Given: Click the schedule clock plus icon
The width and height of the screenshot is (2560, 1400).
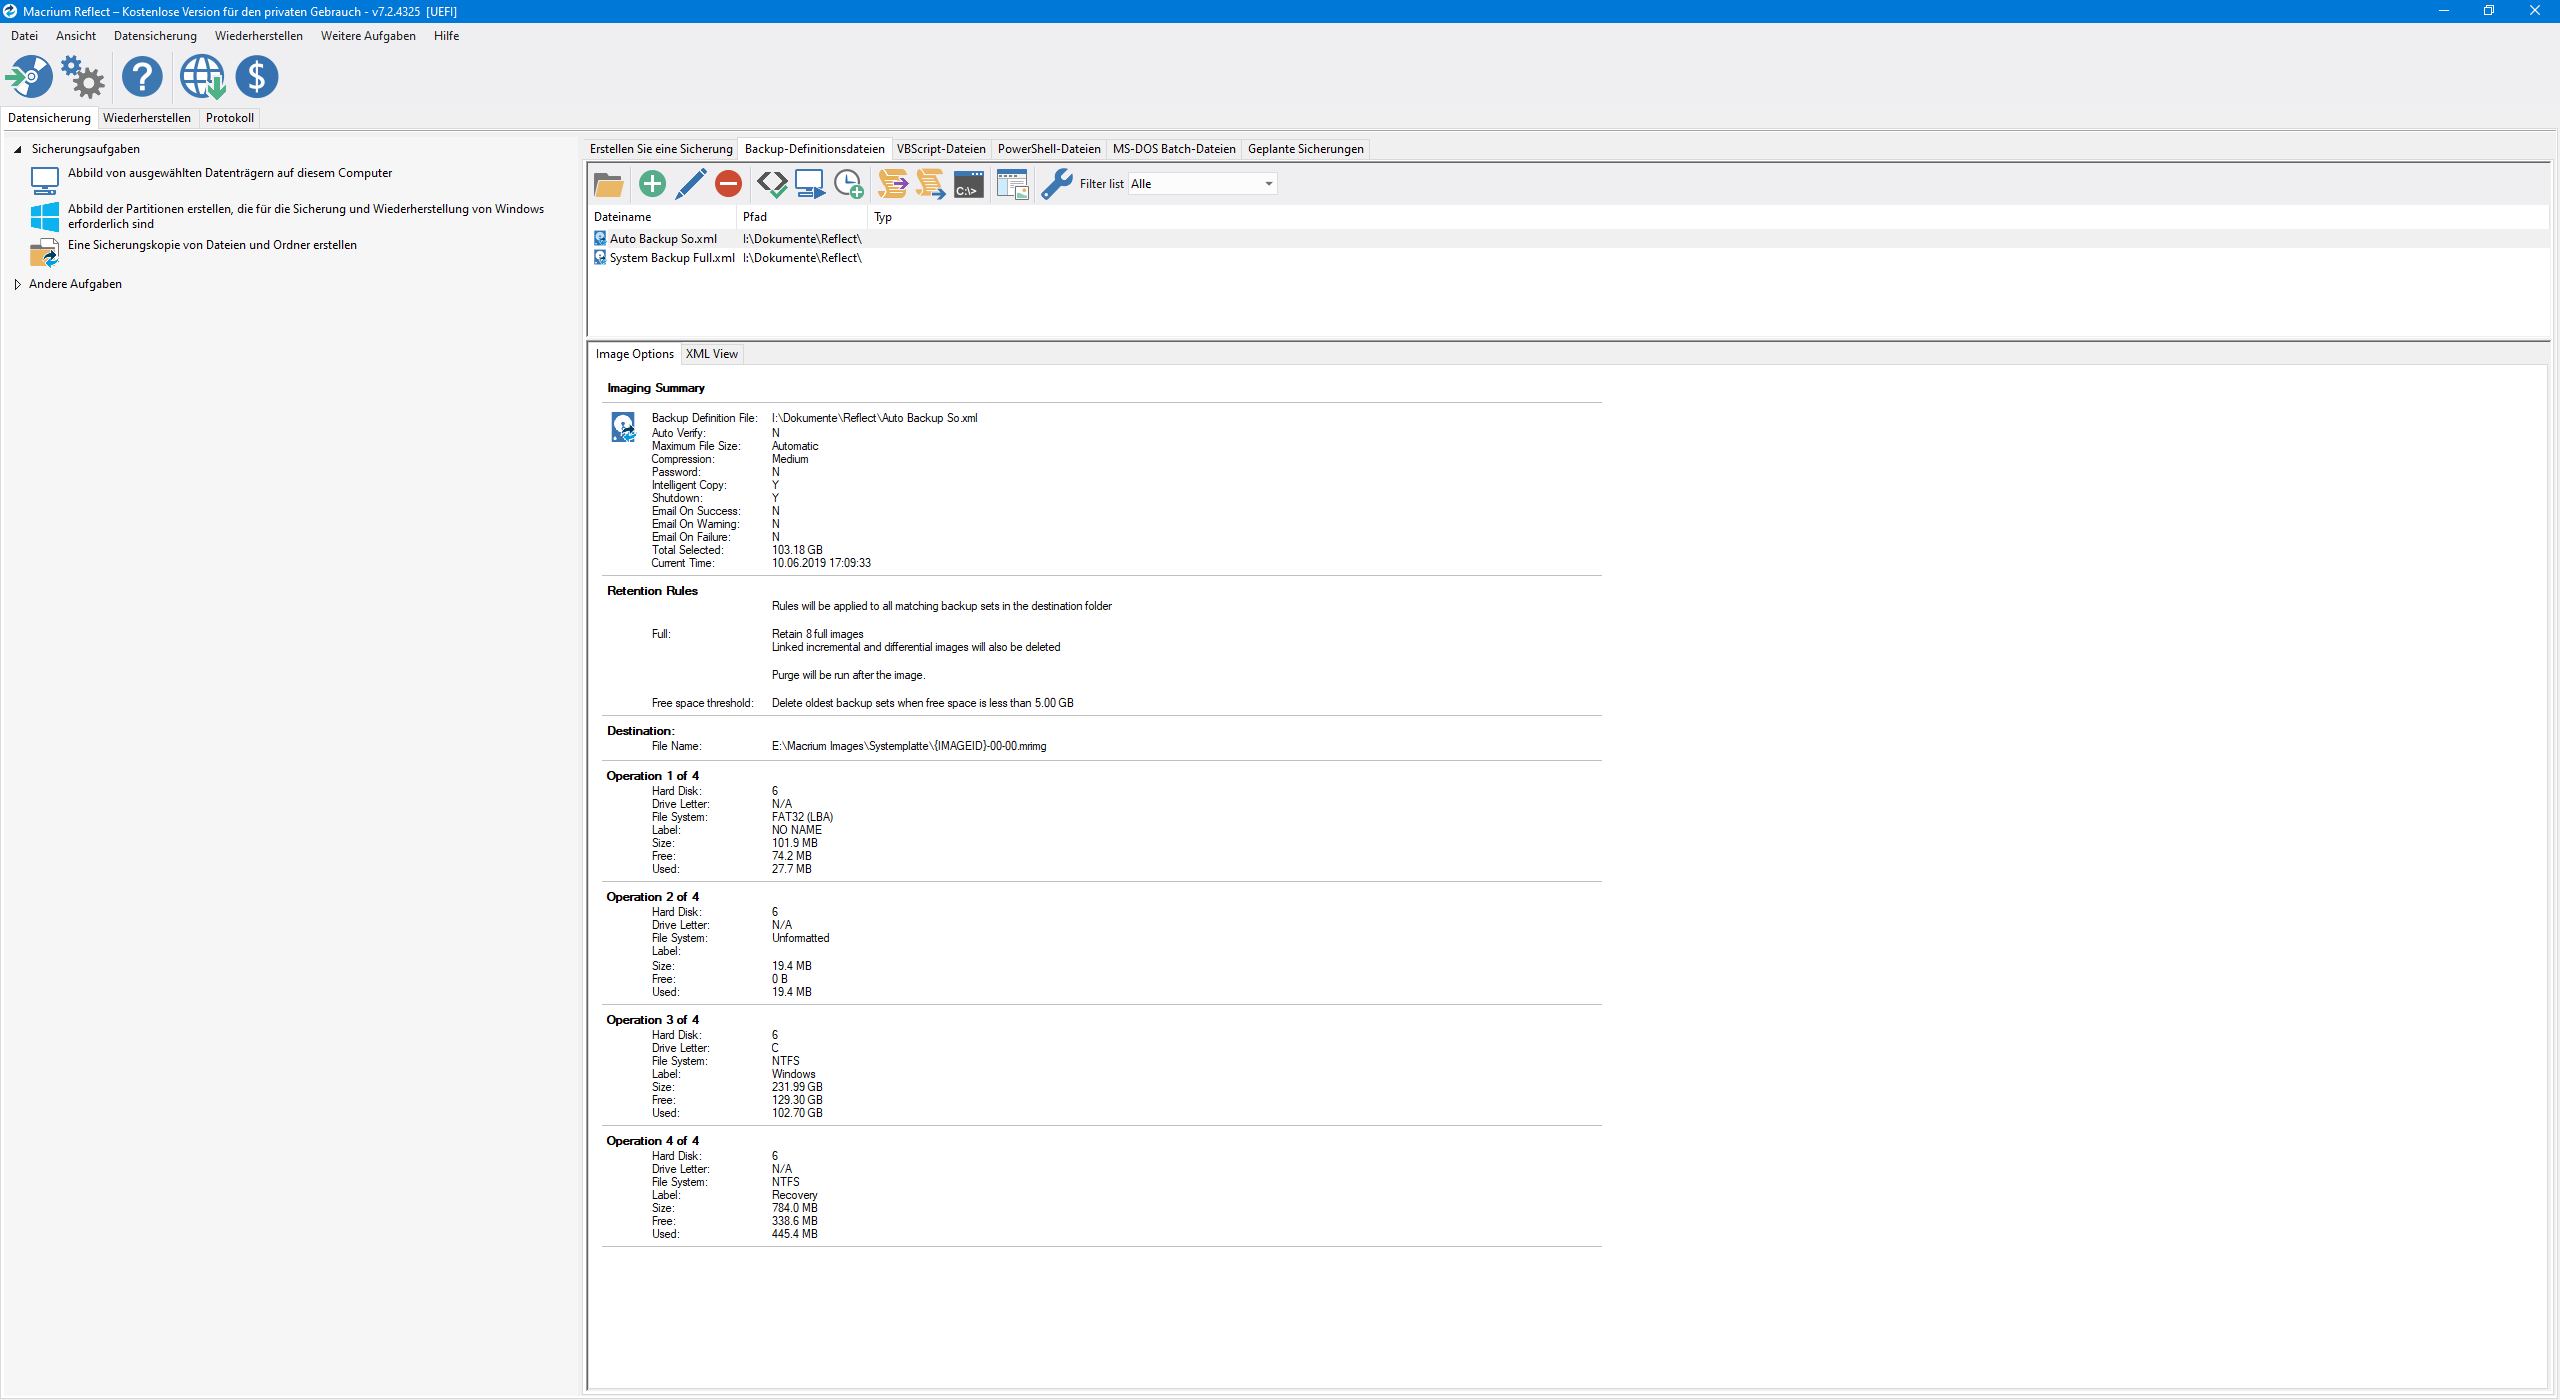Looking at the screenshot, I should coord(848,184).
